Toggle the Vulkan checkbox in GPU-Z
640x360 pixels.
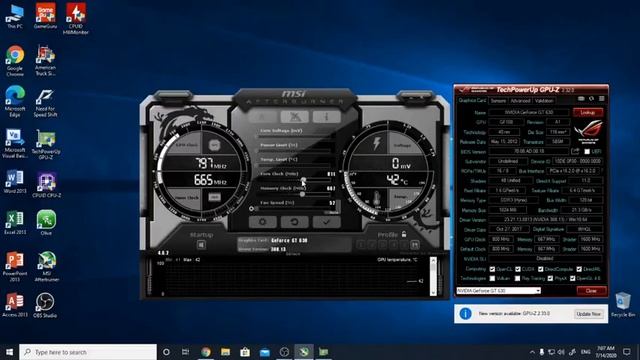[492, 278]
